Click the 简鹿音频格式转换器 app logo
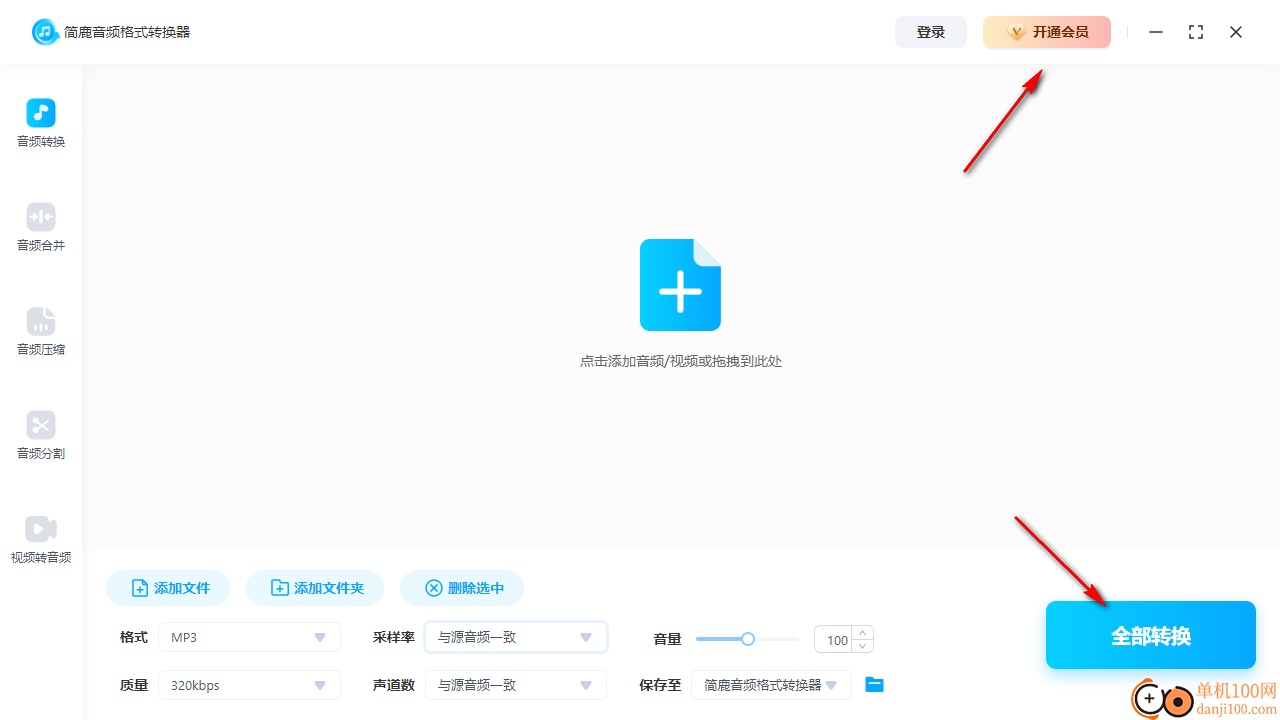 pyautogui.click(x=45, y=32)
